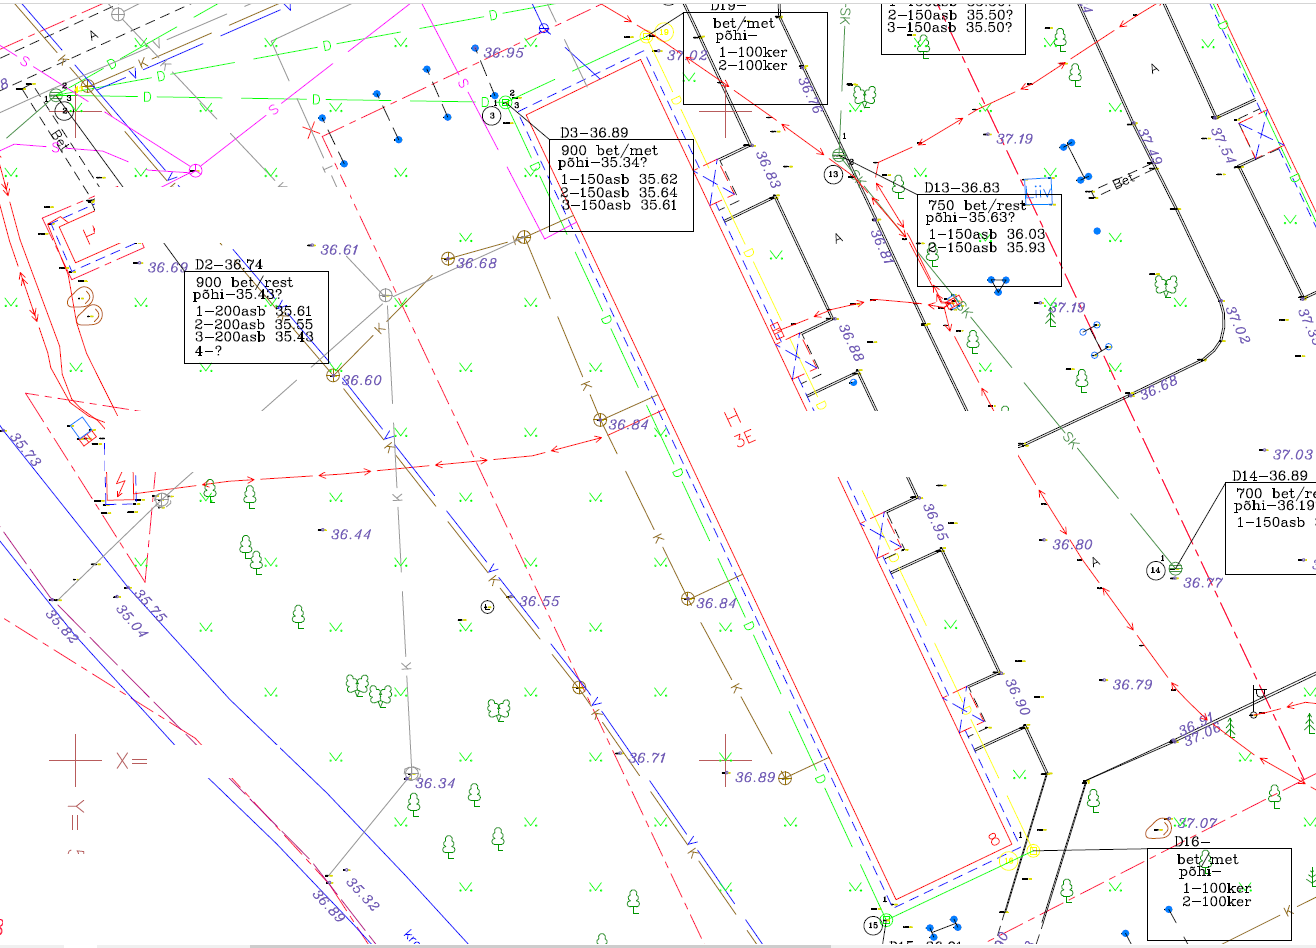Viewport: 1316px width, 948px height.
Task: Click the D14-36.89 annotation box
Action: click(1270, 528)
